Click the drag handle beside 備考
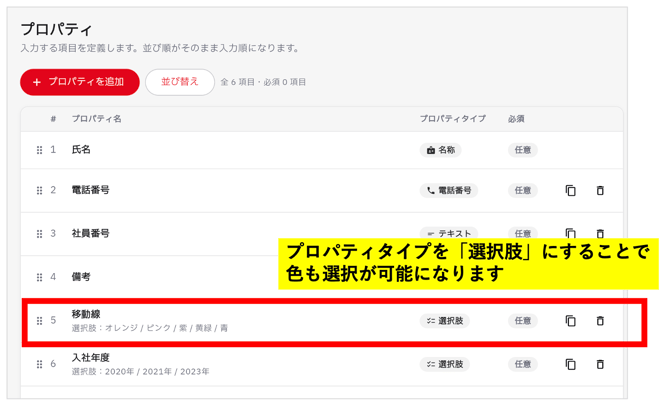This screenshot has width=670, height=409. 39,277
